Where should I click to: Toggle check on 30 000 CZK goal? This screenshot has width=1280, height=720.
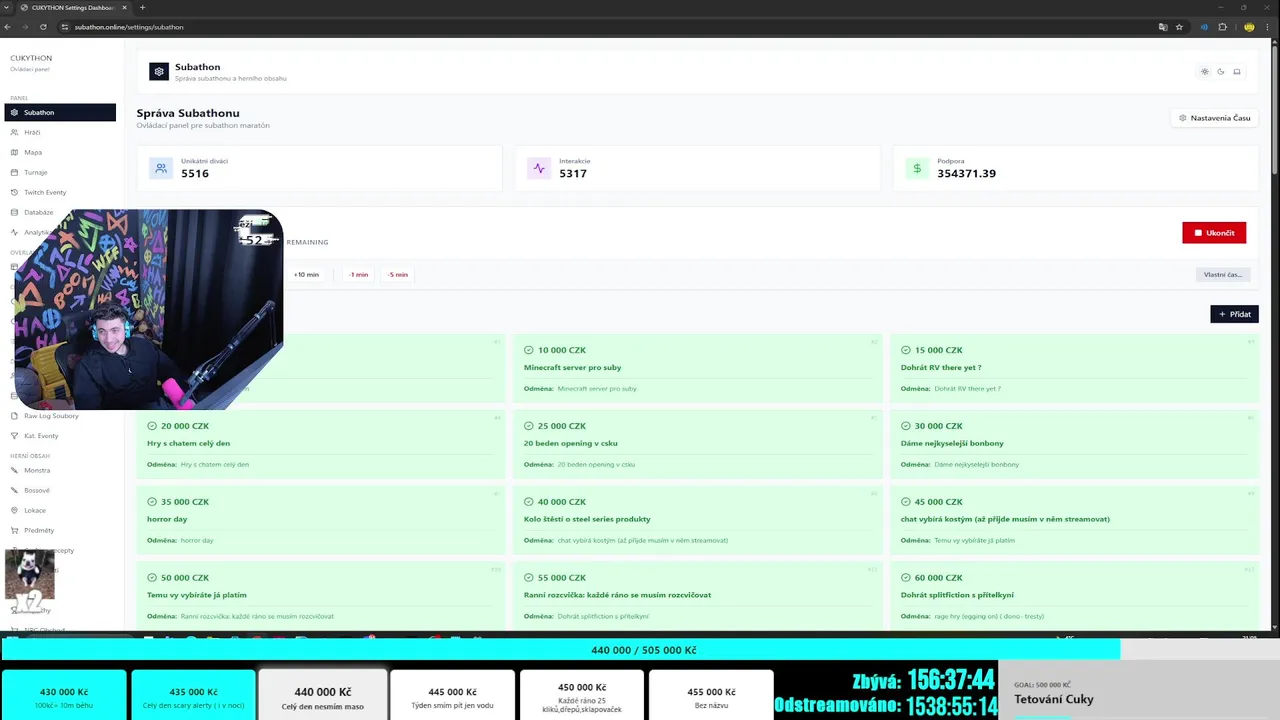click(906, 426)
